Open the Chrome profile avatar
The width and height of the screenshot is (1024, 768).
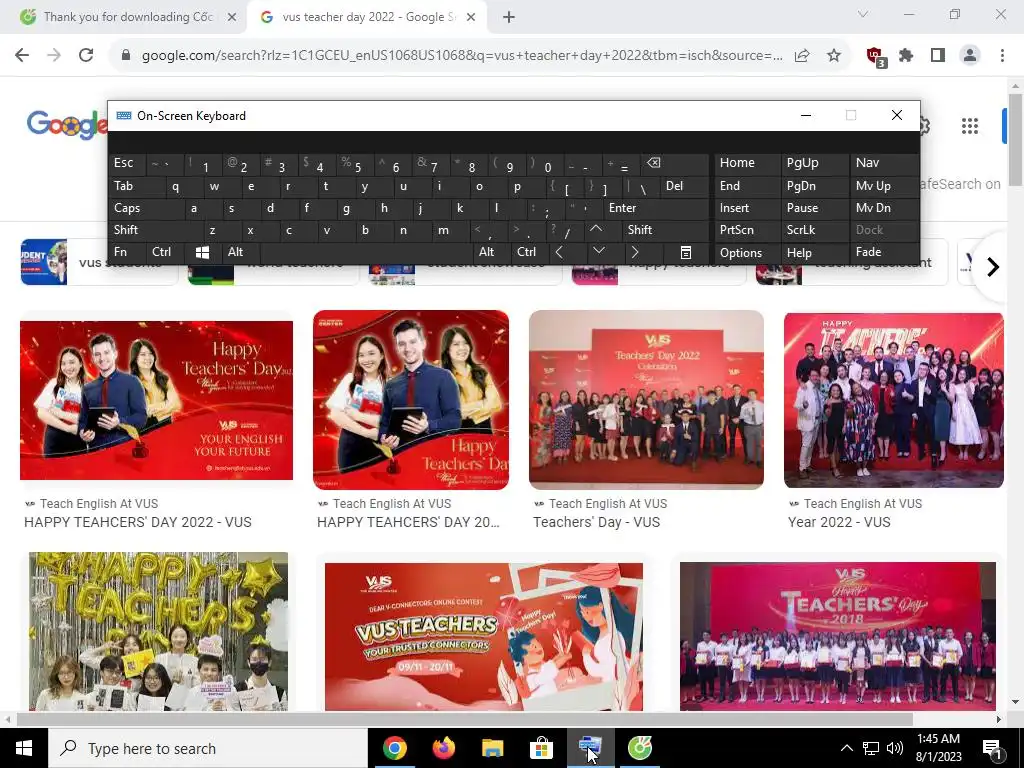point(970,56)
